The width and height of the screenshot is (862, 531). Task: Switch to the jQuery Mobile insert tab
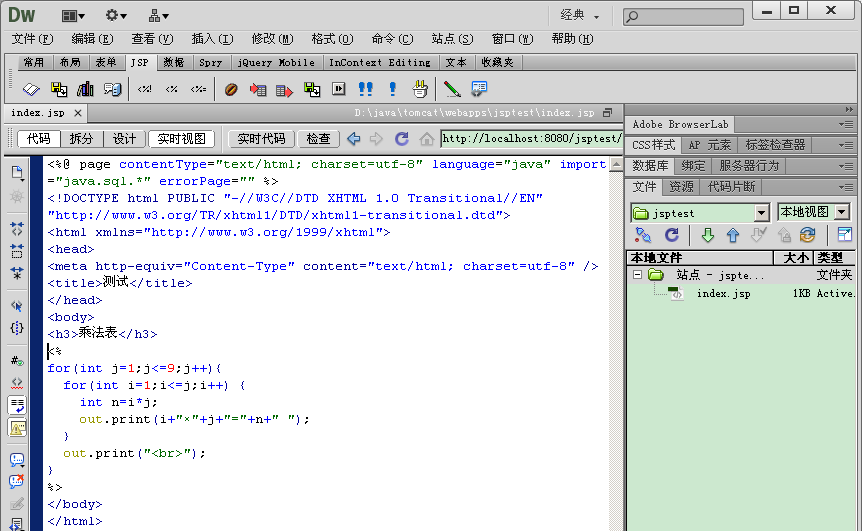276,63
